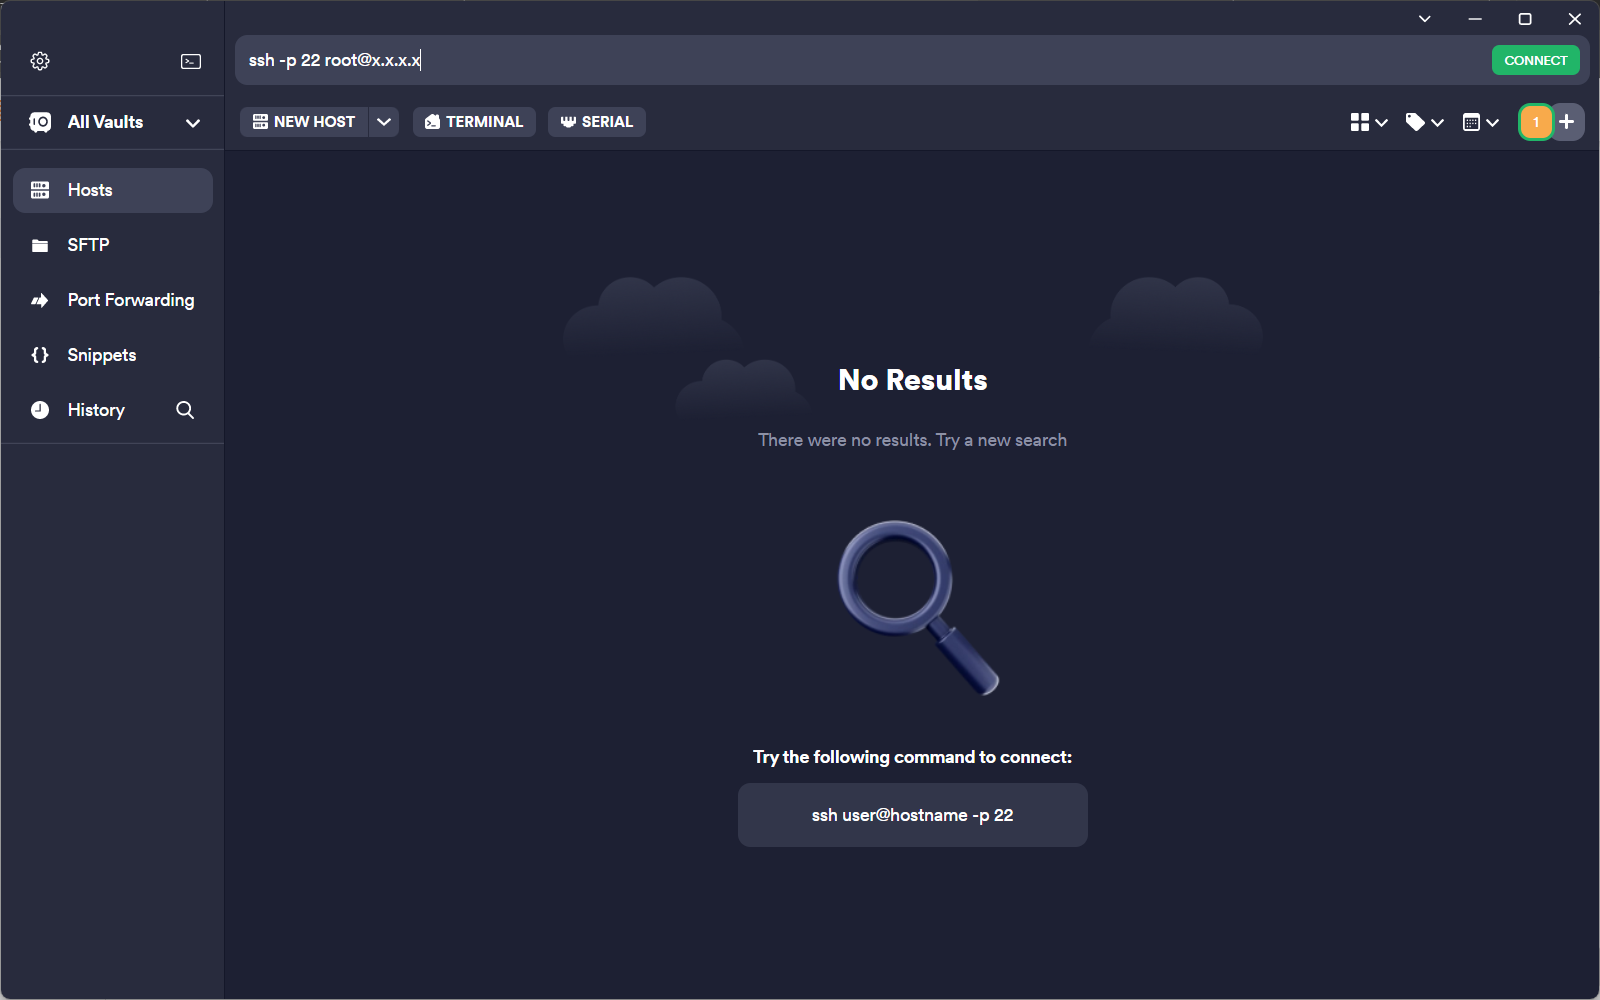Image resolution: width=1600 pixels, height=1000 pixels.
Task: Launch a Serial connection
Action: [596, 122]
